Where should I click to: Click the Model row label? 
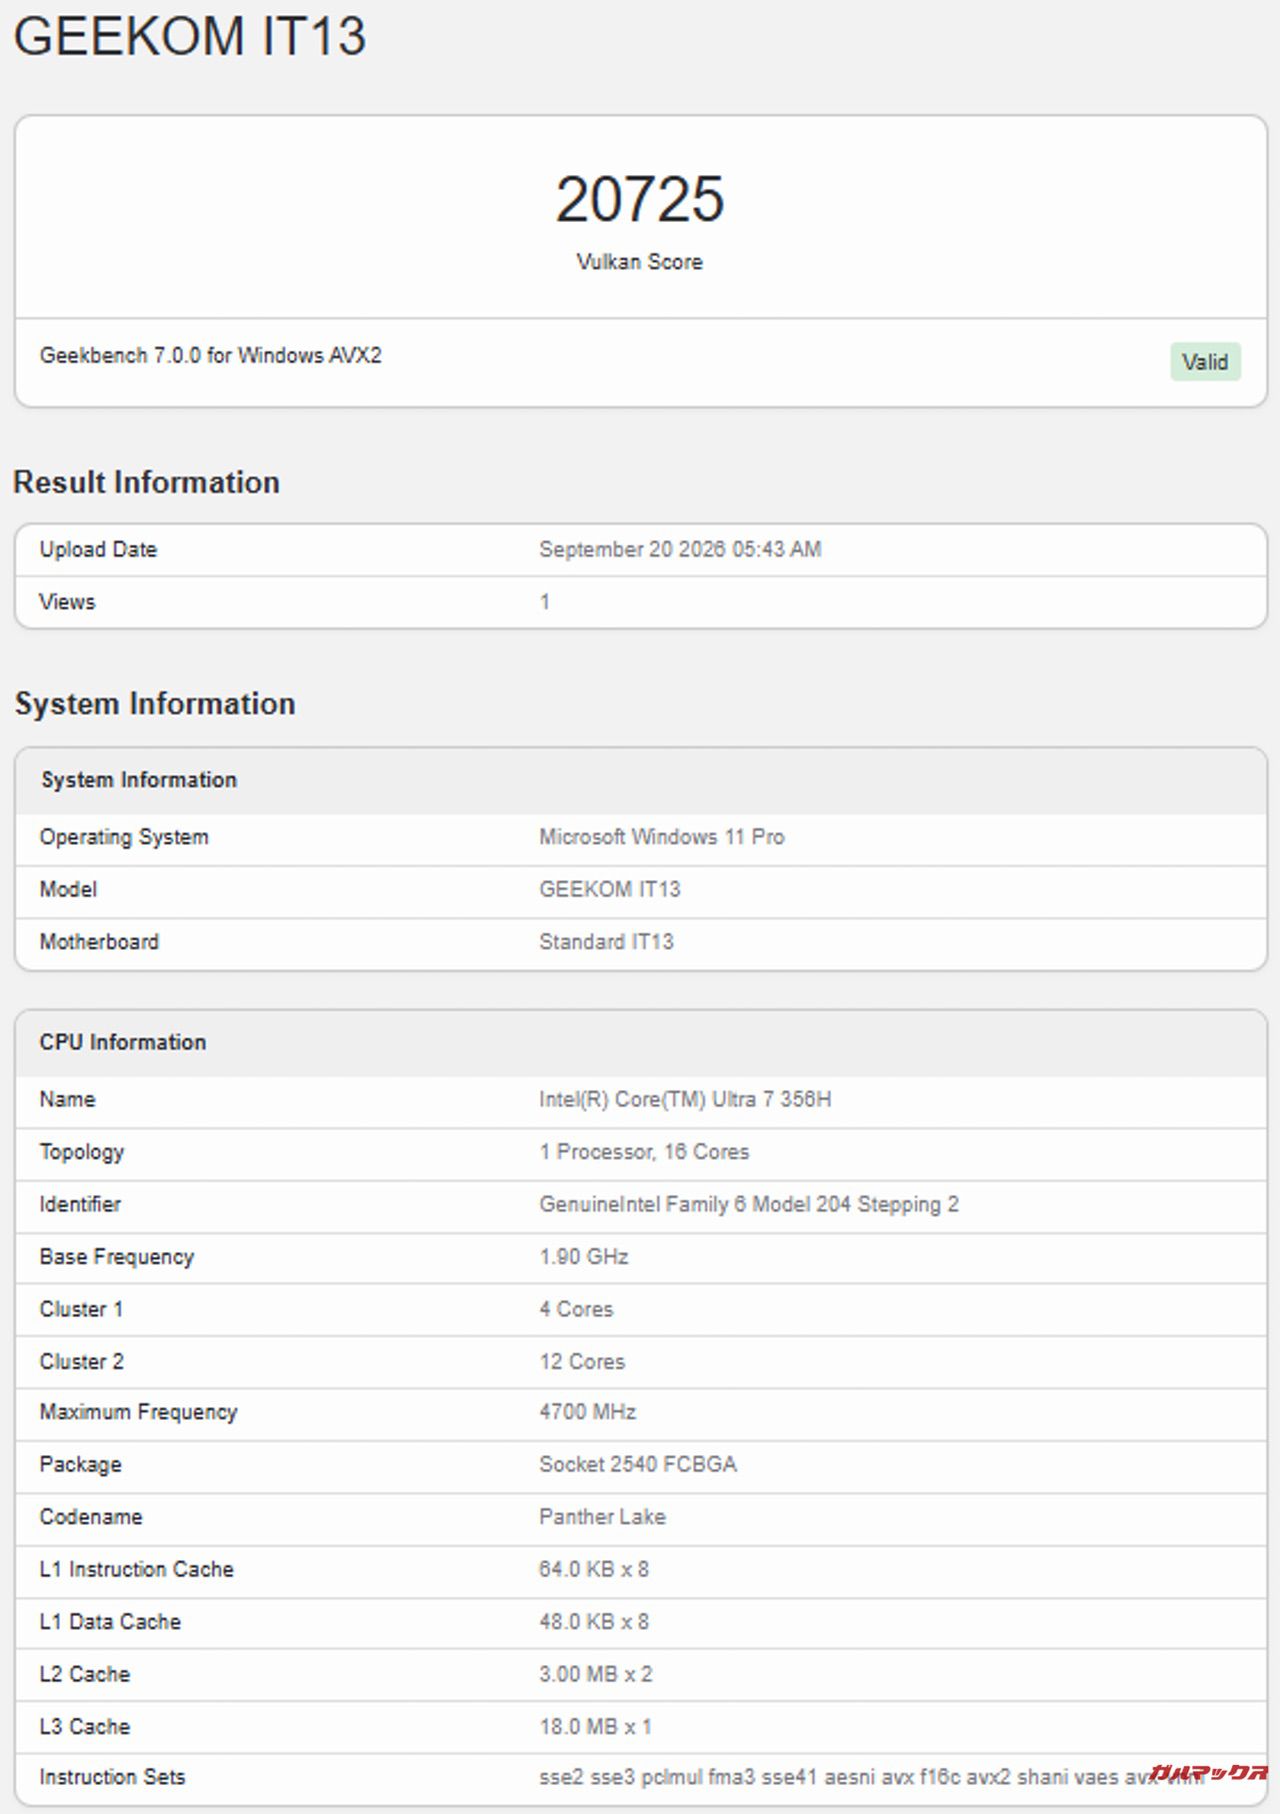tap(68, 889)
